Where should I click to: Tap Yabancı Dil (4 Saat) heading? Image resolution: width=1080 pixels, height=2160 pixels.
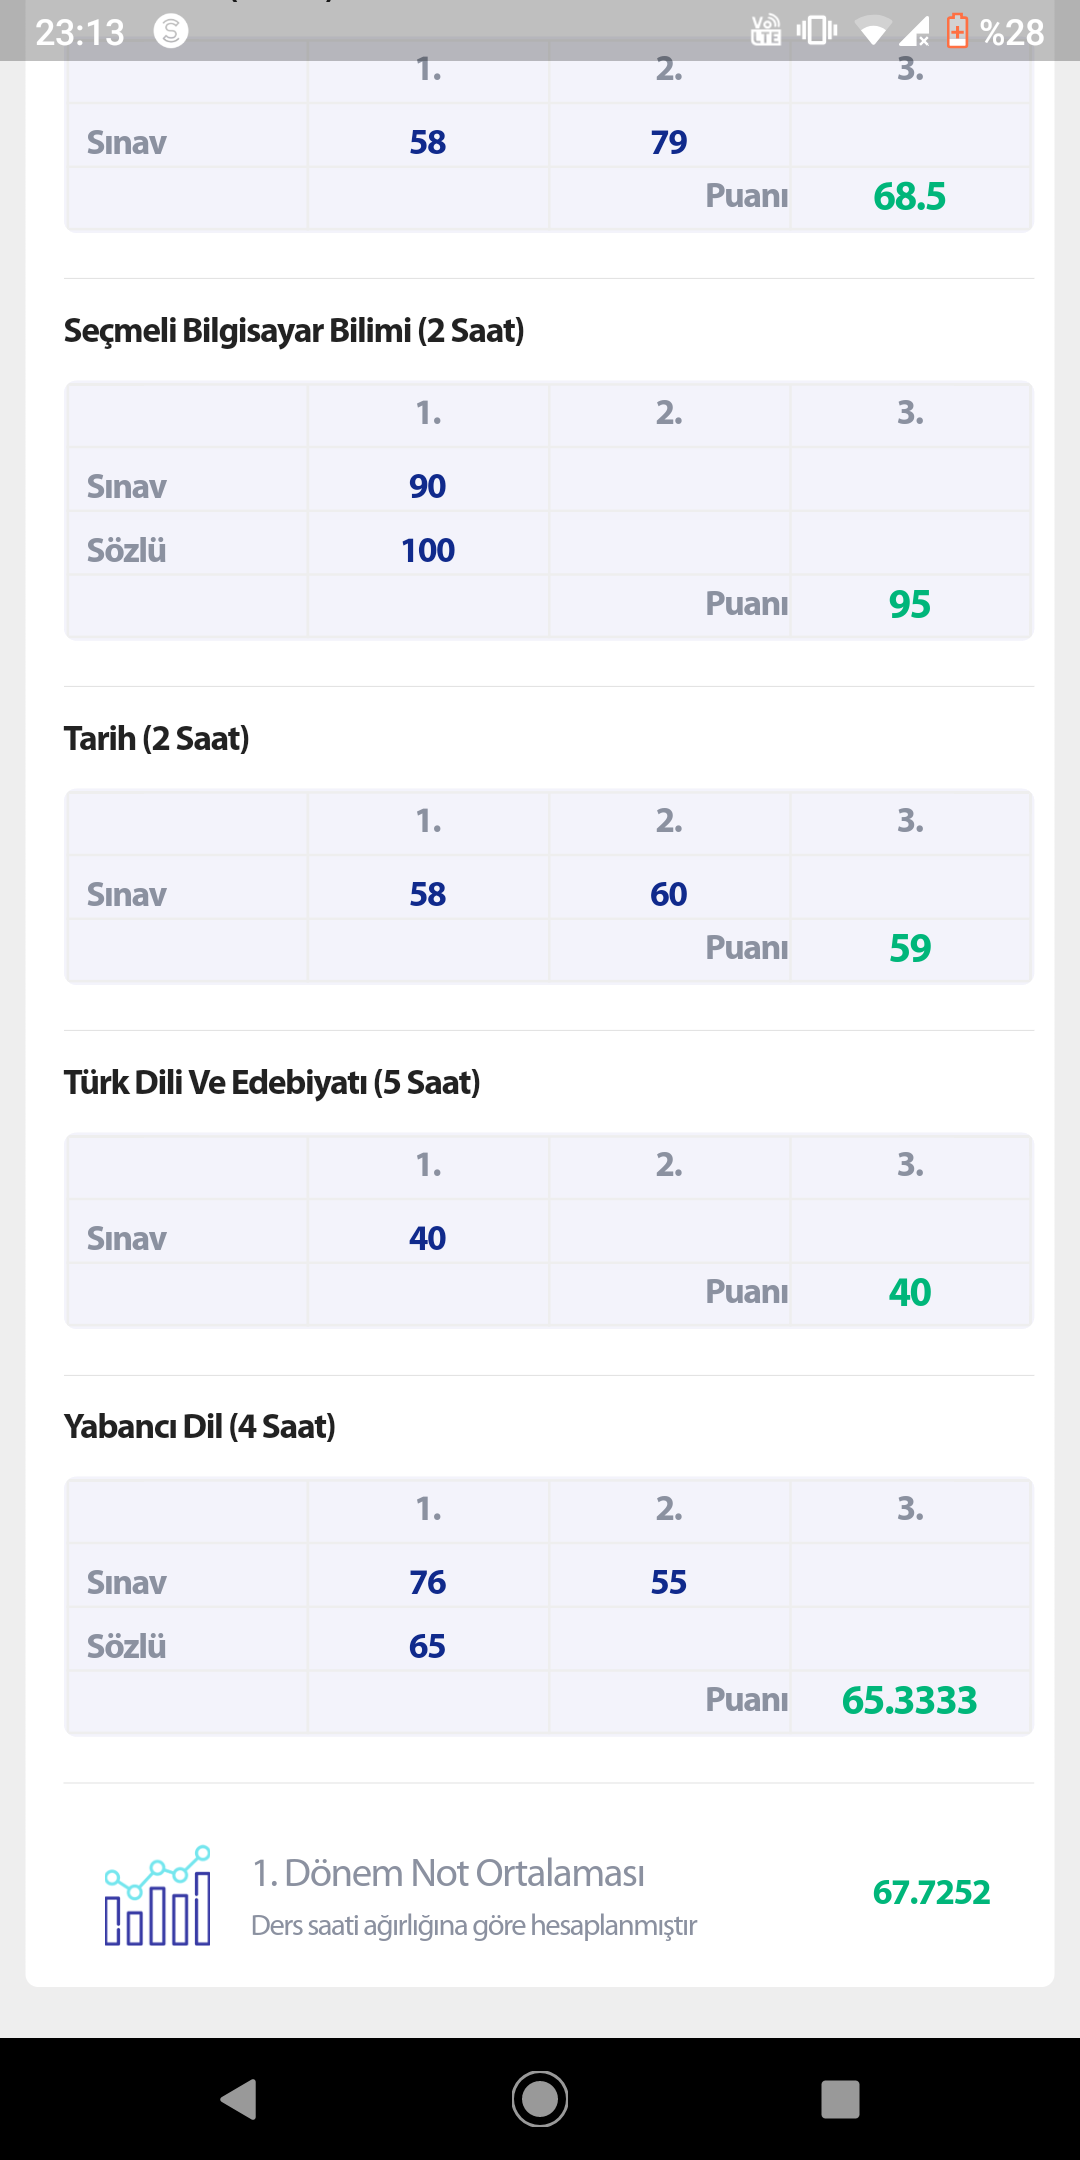200,1426
